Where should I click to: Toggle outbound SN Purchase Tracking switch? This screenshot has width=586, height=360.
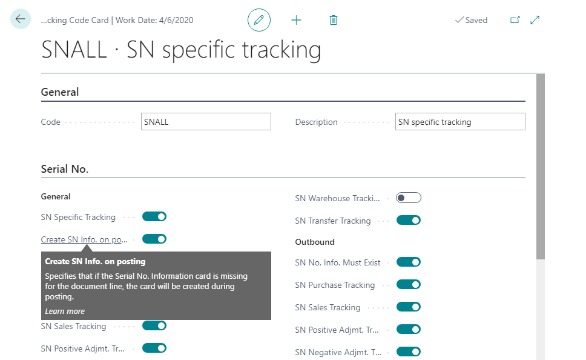(x=408, y=284)
